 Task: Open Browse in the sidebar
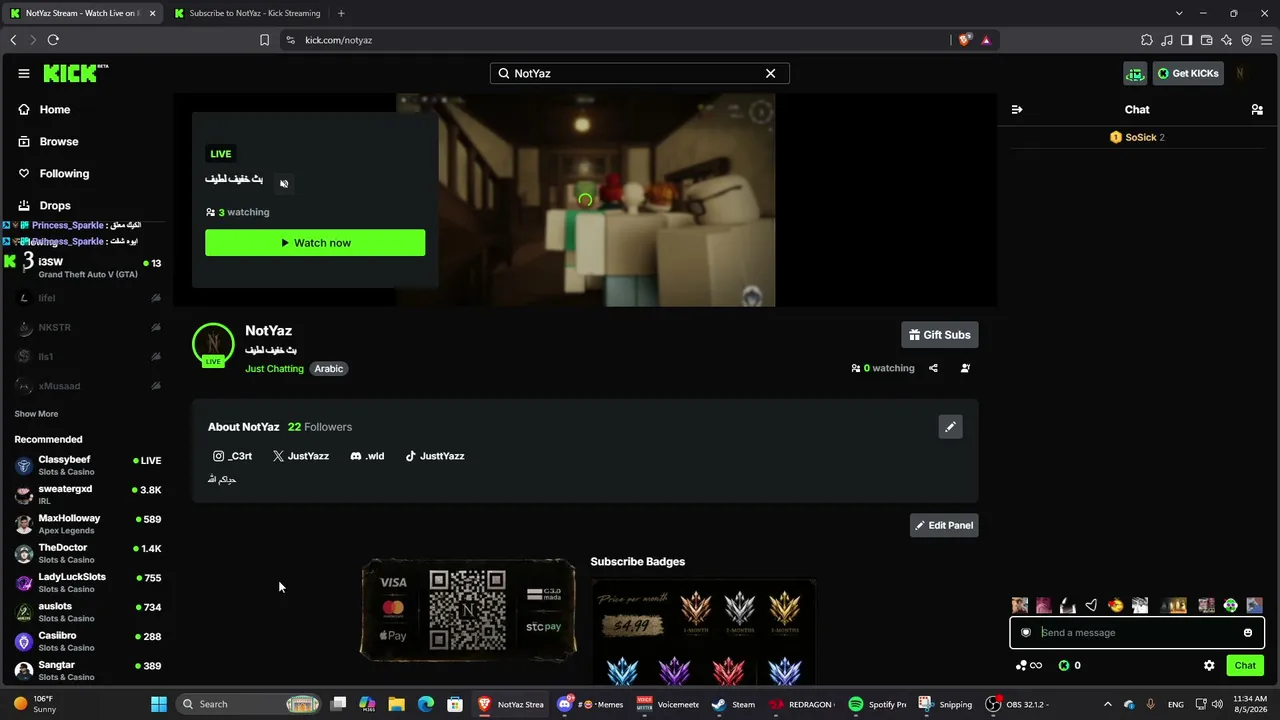coord(48,142)
